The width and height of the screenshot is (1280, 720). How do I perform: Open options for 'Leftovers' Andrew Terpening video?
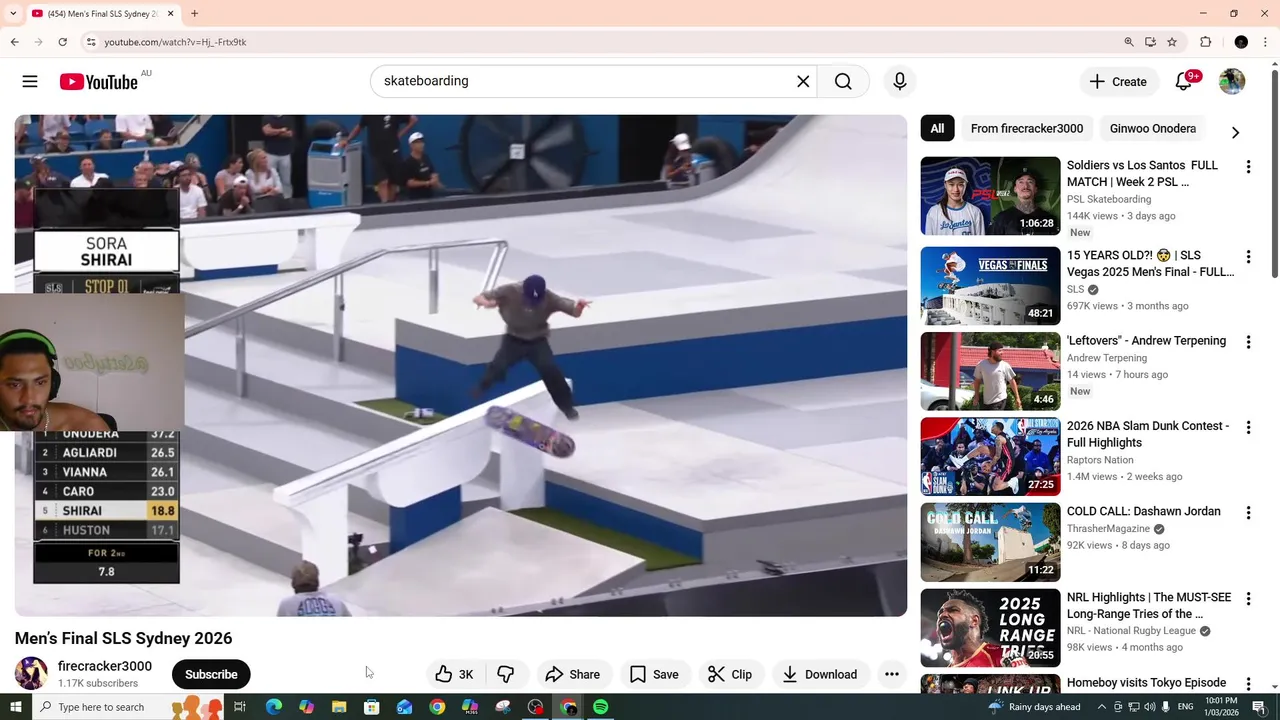[1248, 342]
